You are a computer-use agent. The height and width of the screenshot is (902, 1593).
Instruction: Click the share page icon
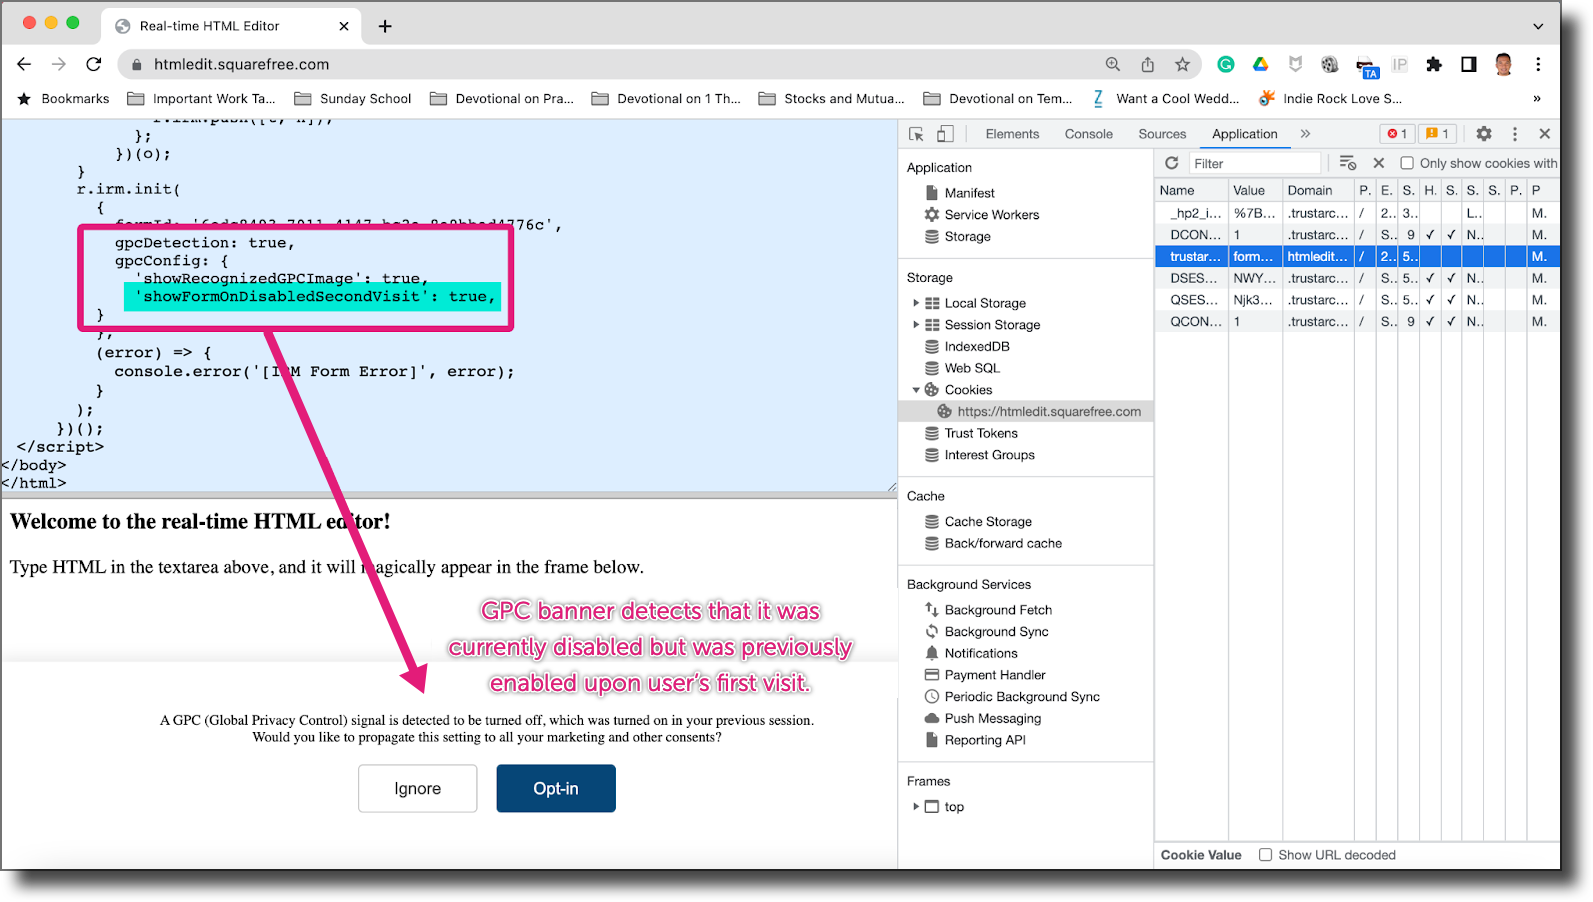pyautogui.click(x=1148, y=64)
